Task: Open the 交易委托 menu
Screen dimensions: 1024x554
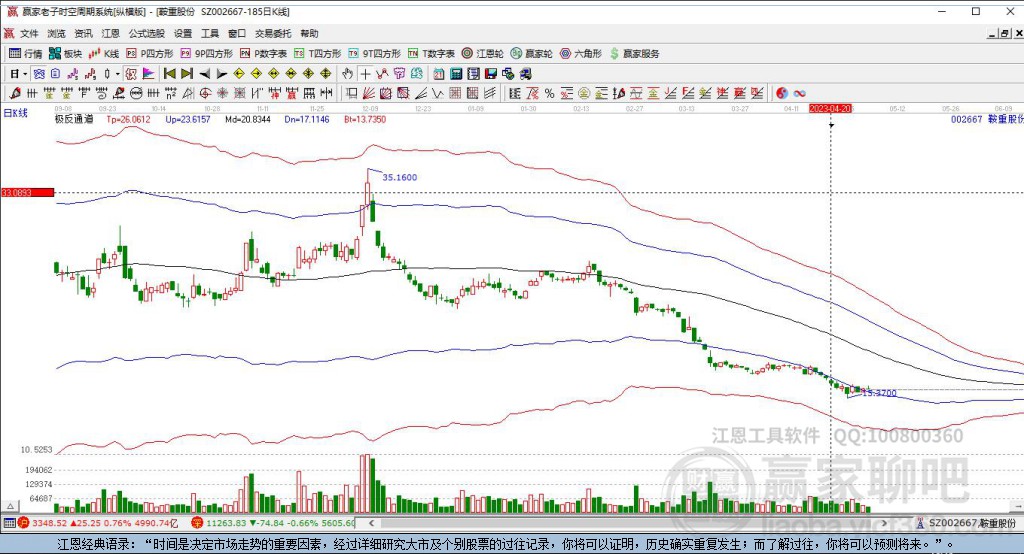Action: (273, 33)
